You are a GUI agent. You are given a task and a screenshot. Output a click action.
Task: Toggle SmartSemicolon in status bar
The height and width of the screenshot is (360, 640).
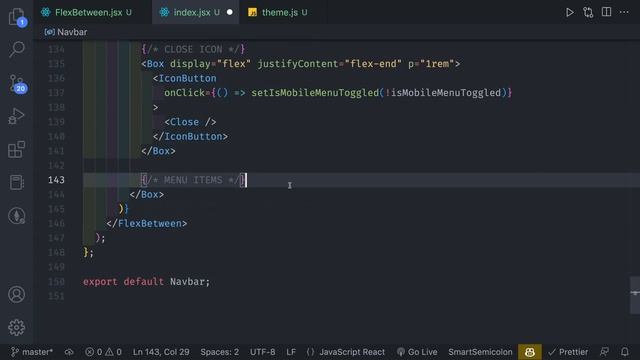480,352
